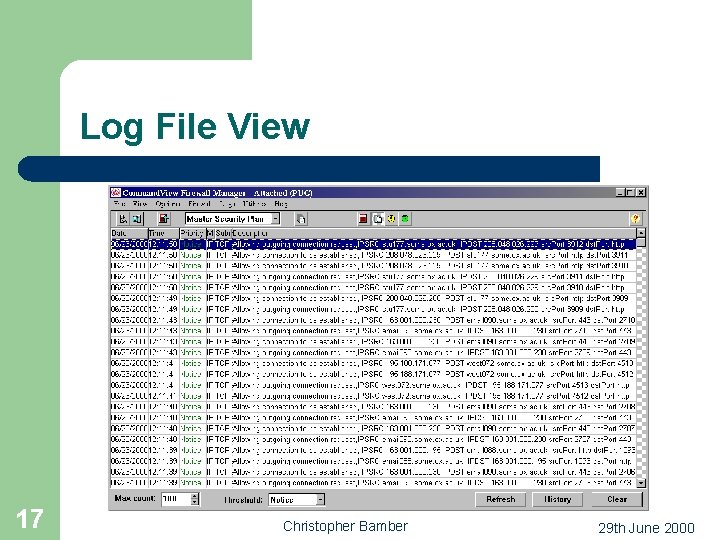
Task: Open the View menu
Action: coord(140,203)
